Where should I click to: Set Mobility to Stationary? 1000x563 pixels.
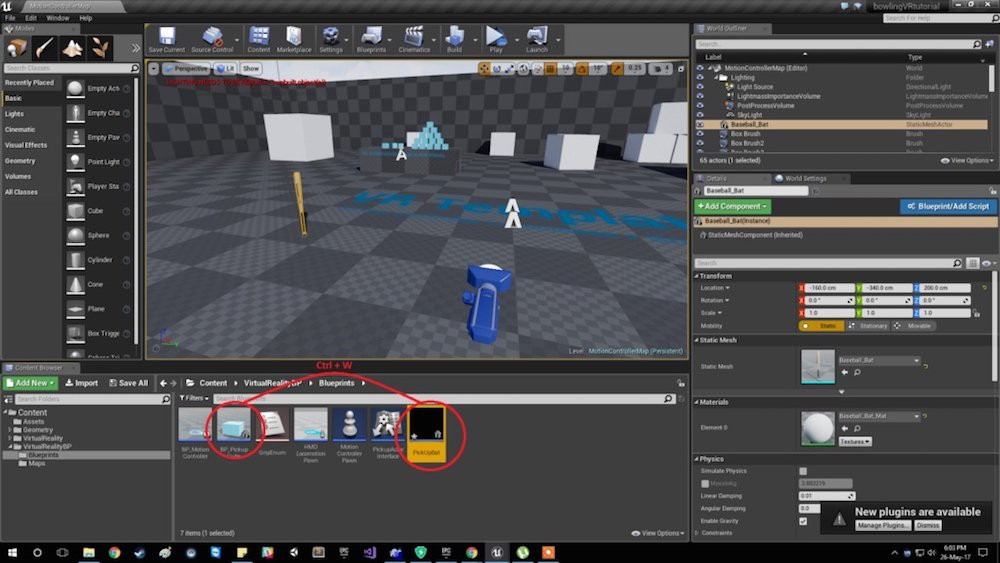[867, 326]
